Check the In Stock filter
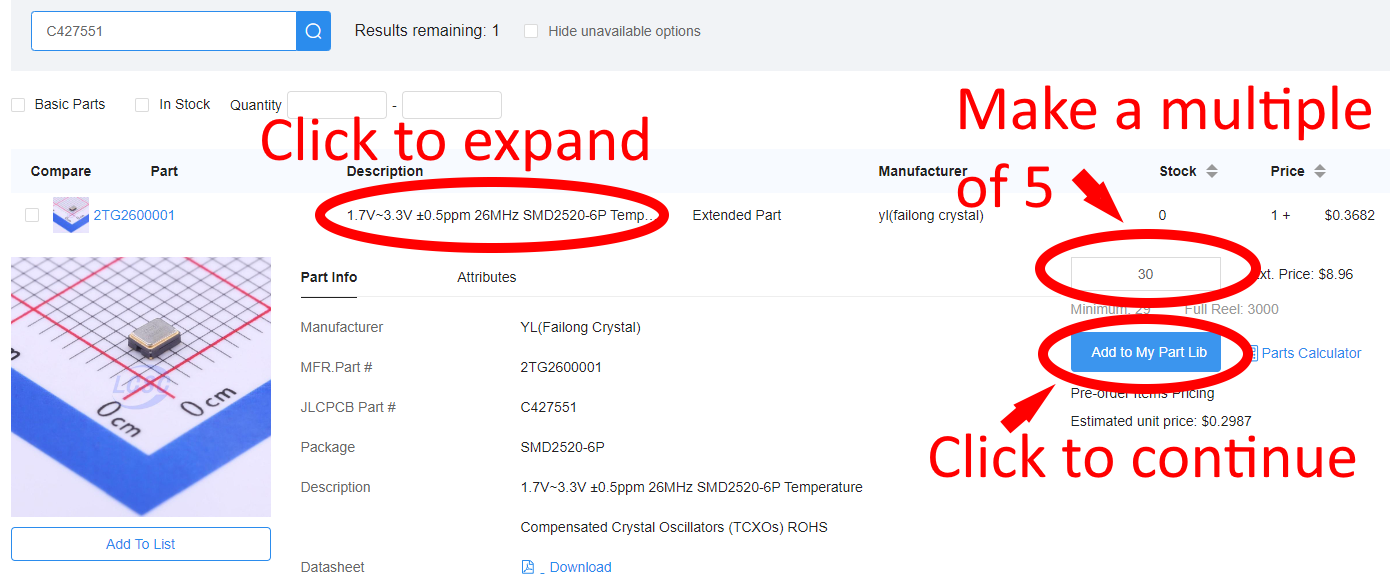Viewport: 1390px width, 574px height. point(142,105)
